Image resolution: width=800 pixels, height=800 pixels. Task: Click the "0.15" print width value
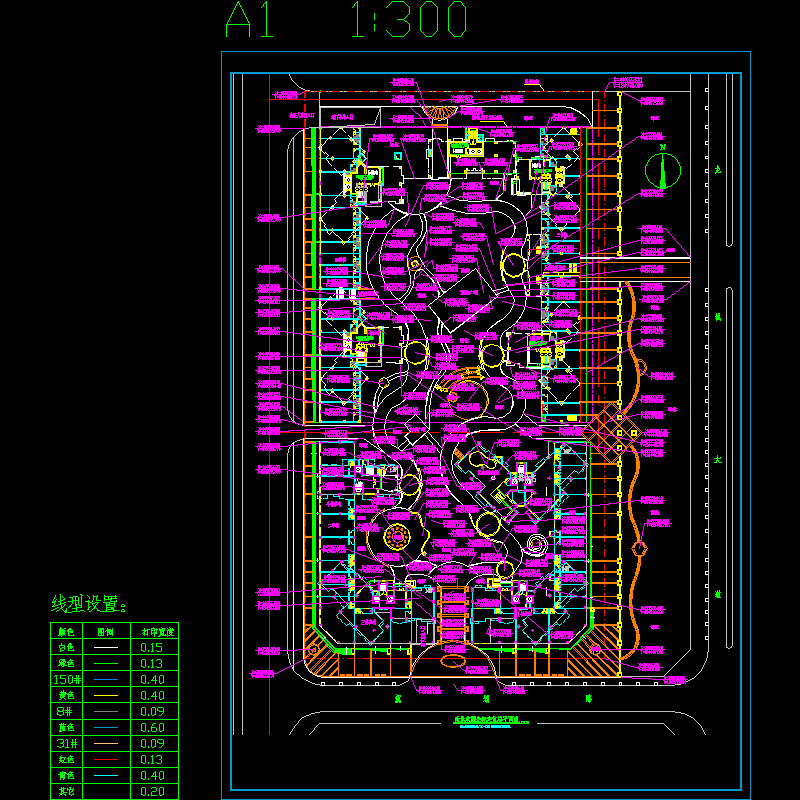tap(152, 647)
